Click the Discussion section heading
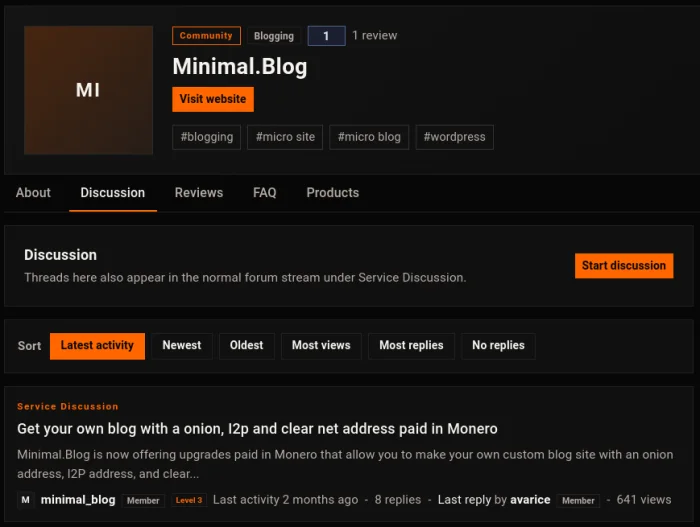The width and height of the screenshot is (700, 527). coord(60,255)
